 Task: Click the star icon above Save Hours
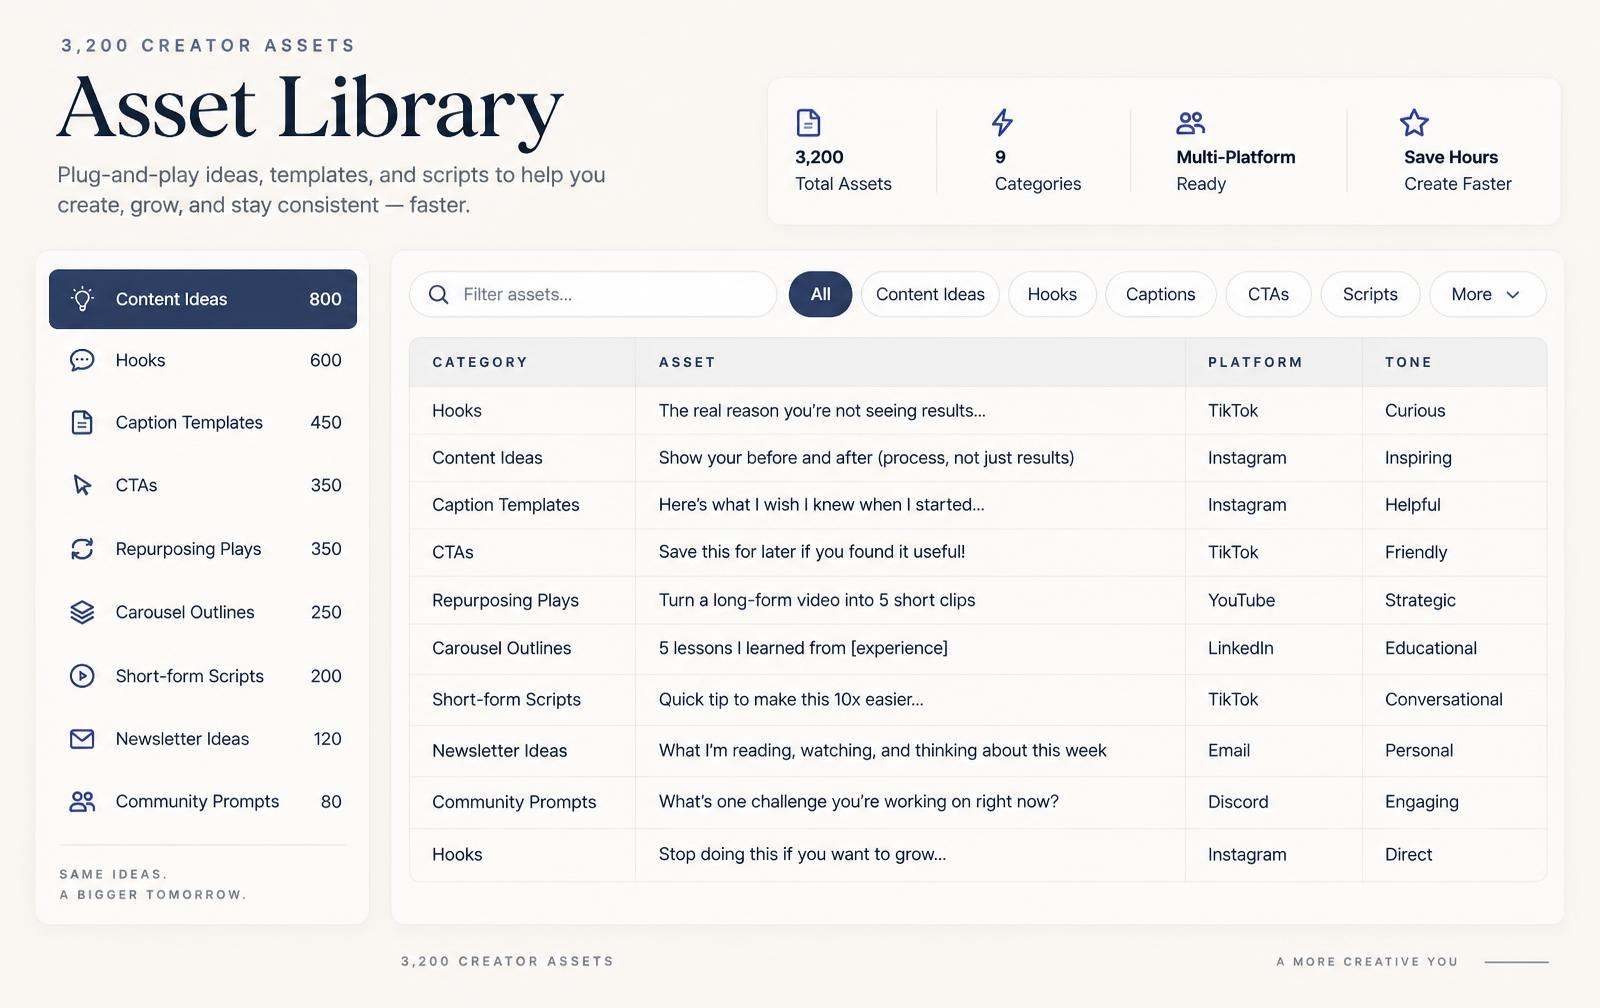[x=1414, y=123]
